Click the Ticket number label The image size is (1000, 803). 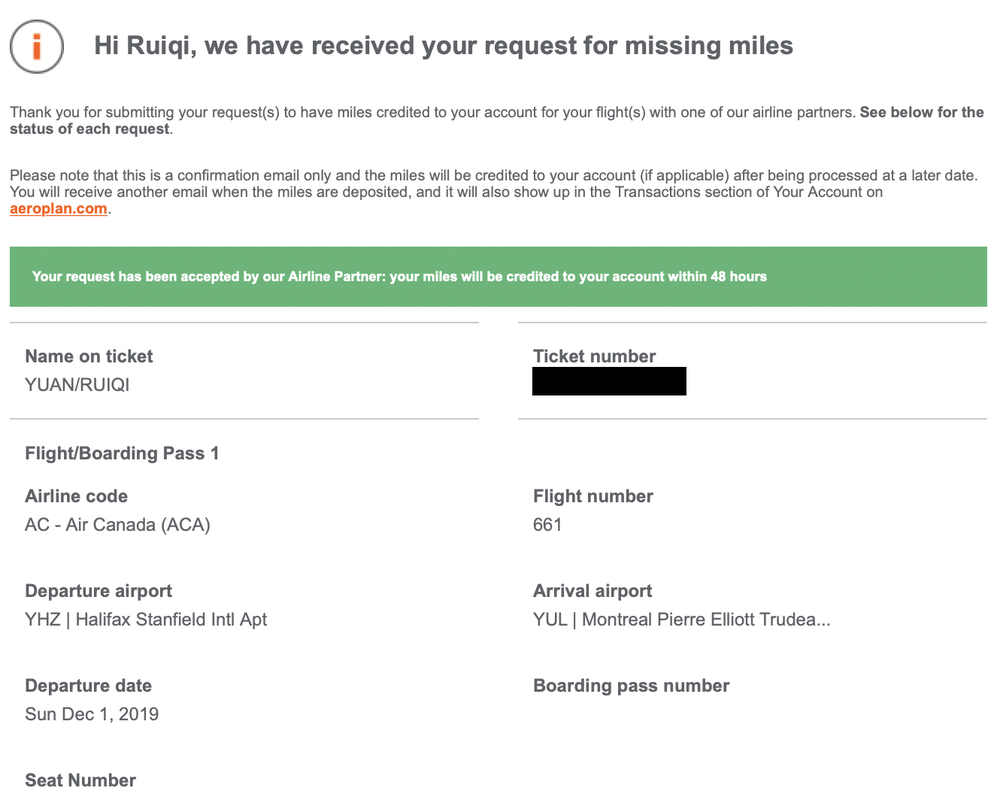(x=594, y=356)
